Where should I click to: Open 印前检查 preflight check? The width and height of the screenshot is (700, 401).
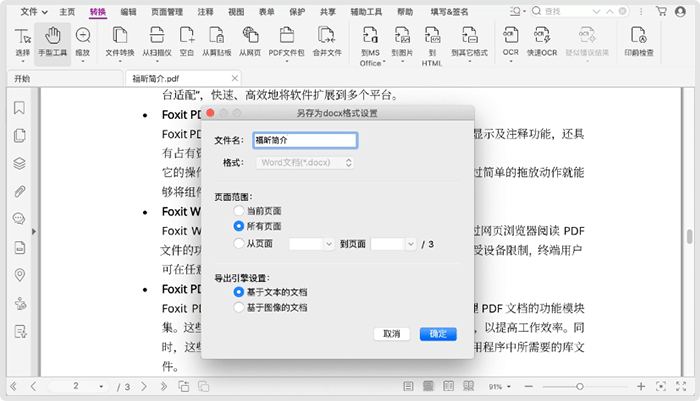[x=639, y=43]
